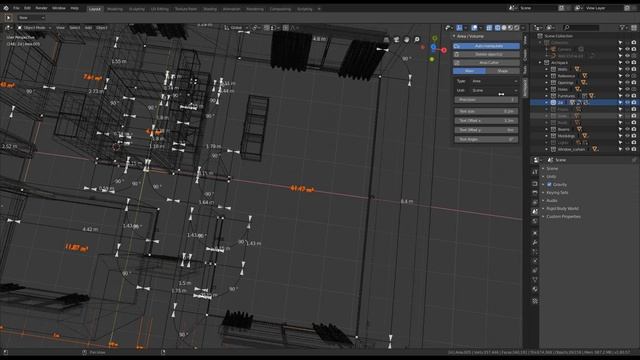Click the zoom magnifier navigation gizmo
The image size is (640, 360).
click(417, 40)
